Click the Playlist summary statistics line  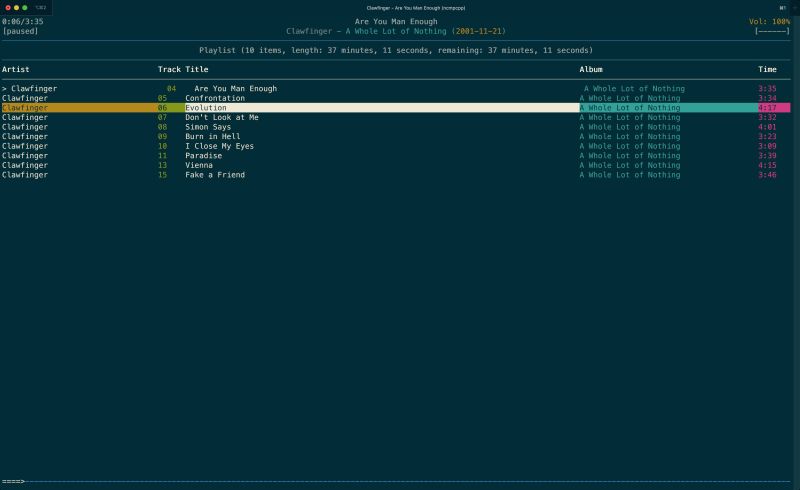[396, 51]
